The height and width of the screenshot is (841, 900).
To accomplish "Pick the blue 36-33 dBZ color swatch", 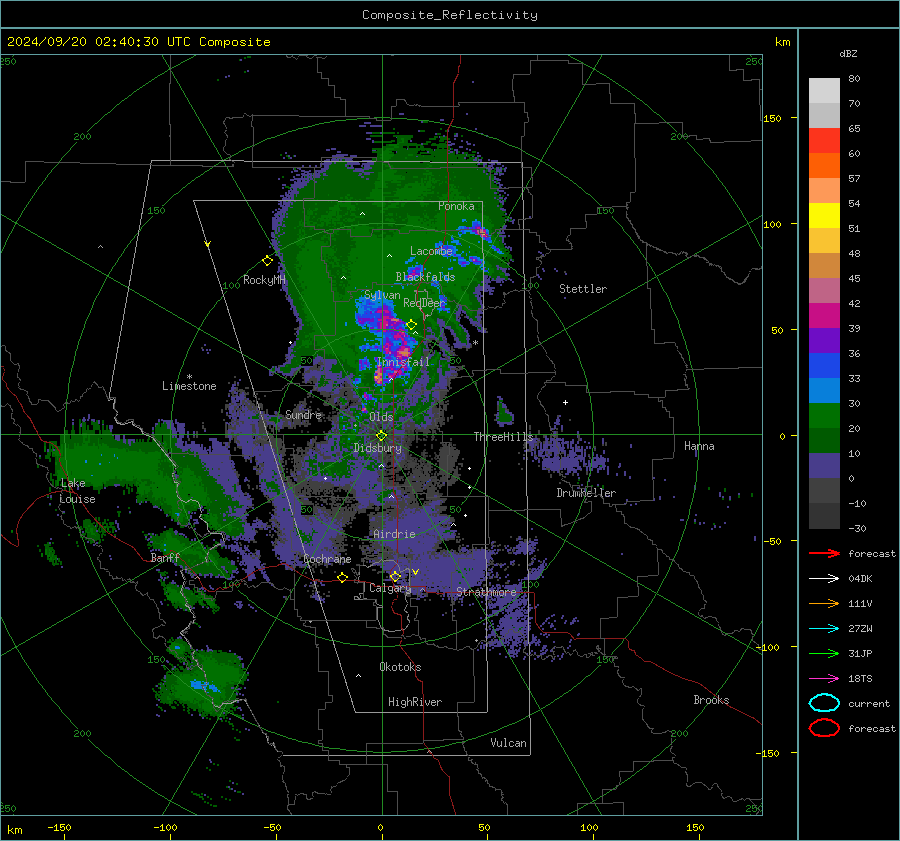I will pos(824,366).
